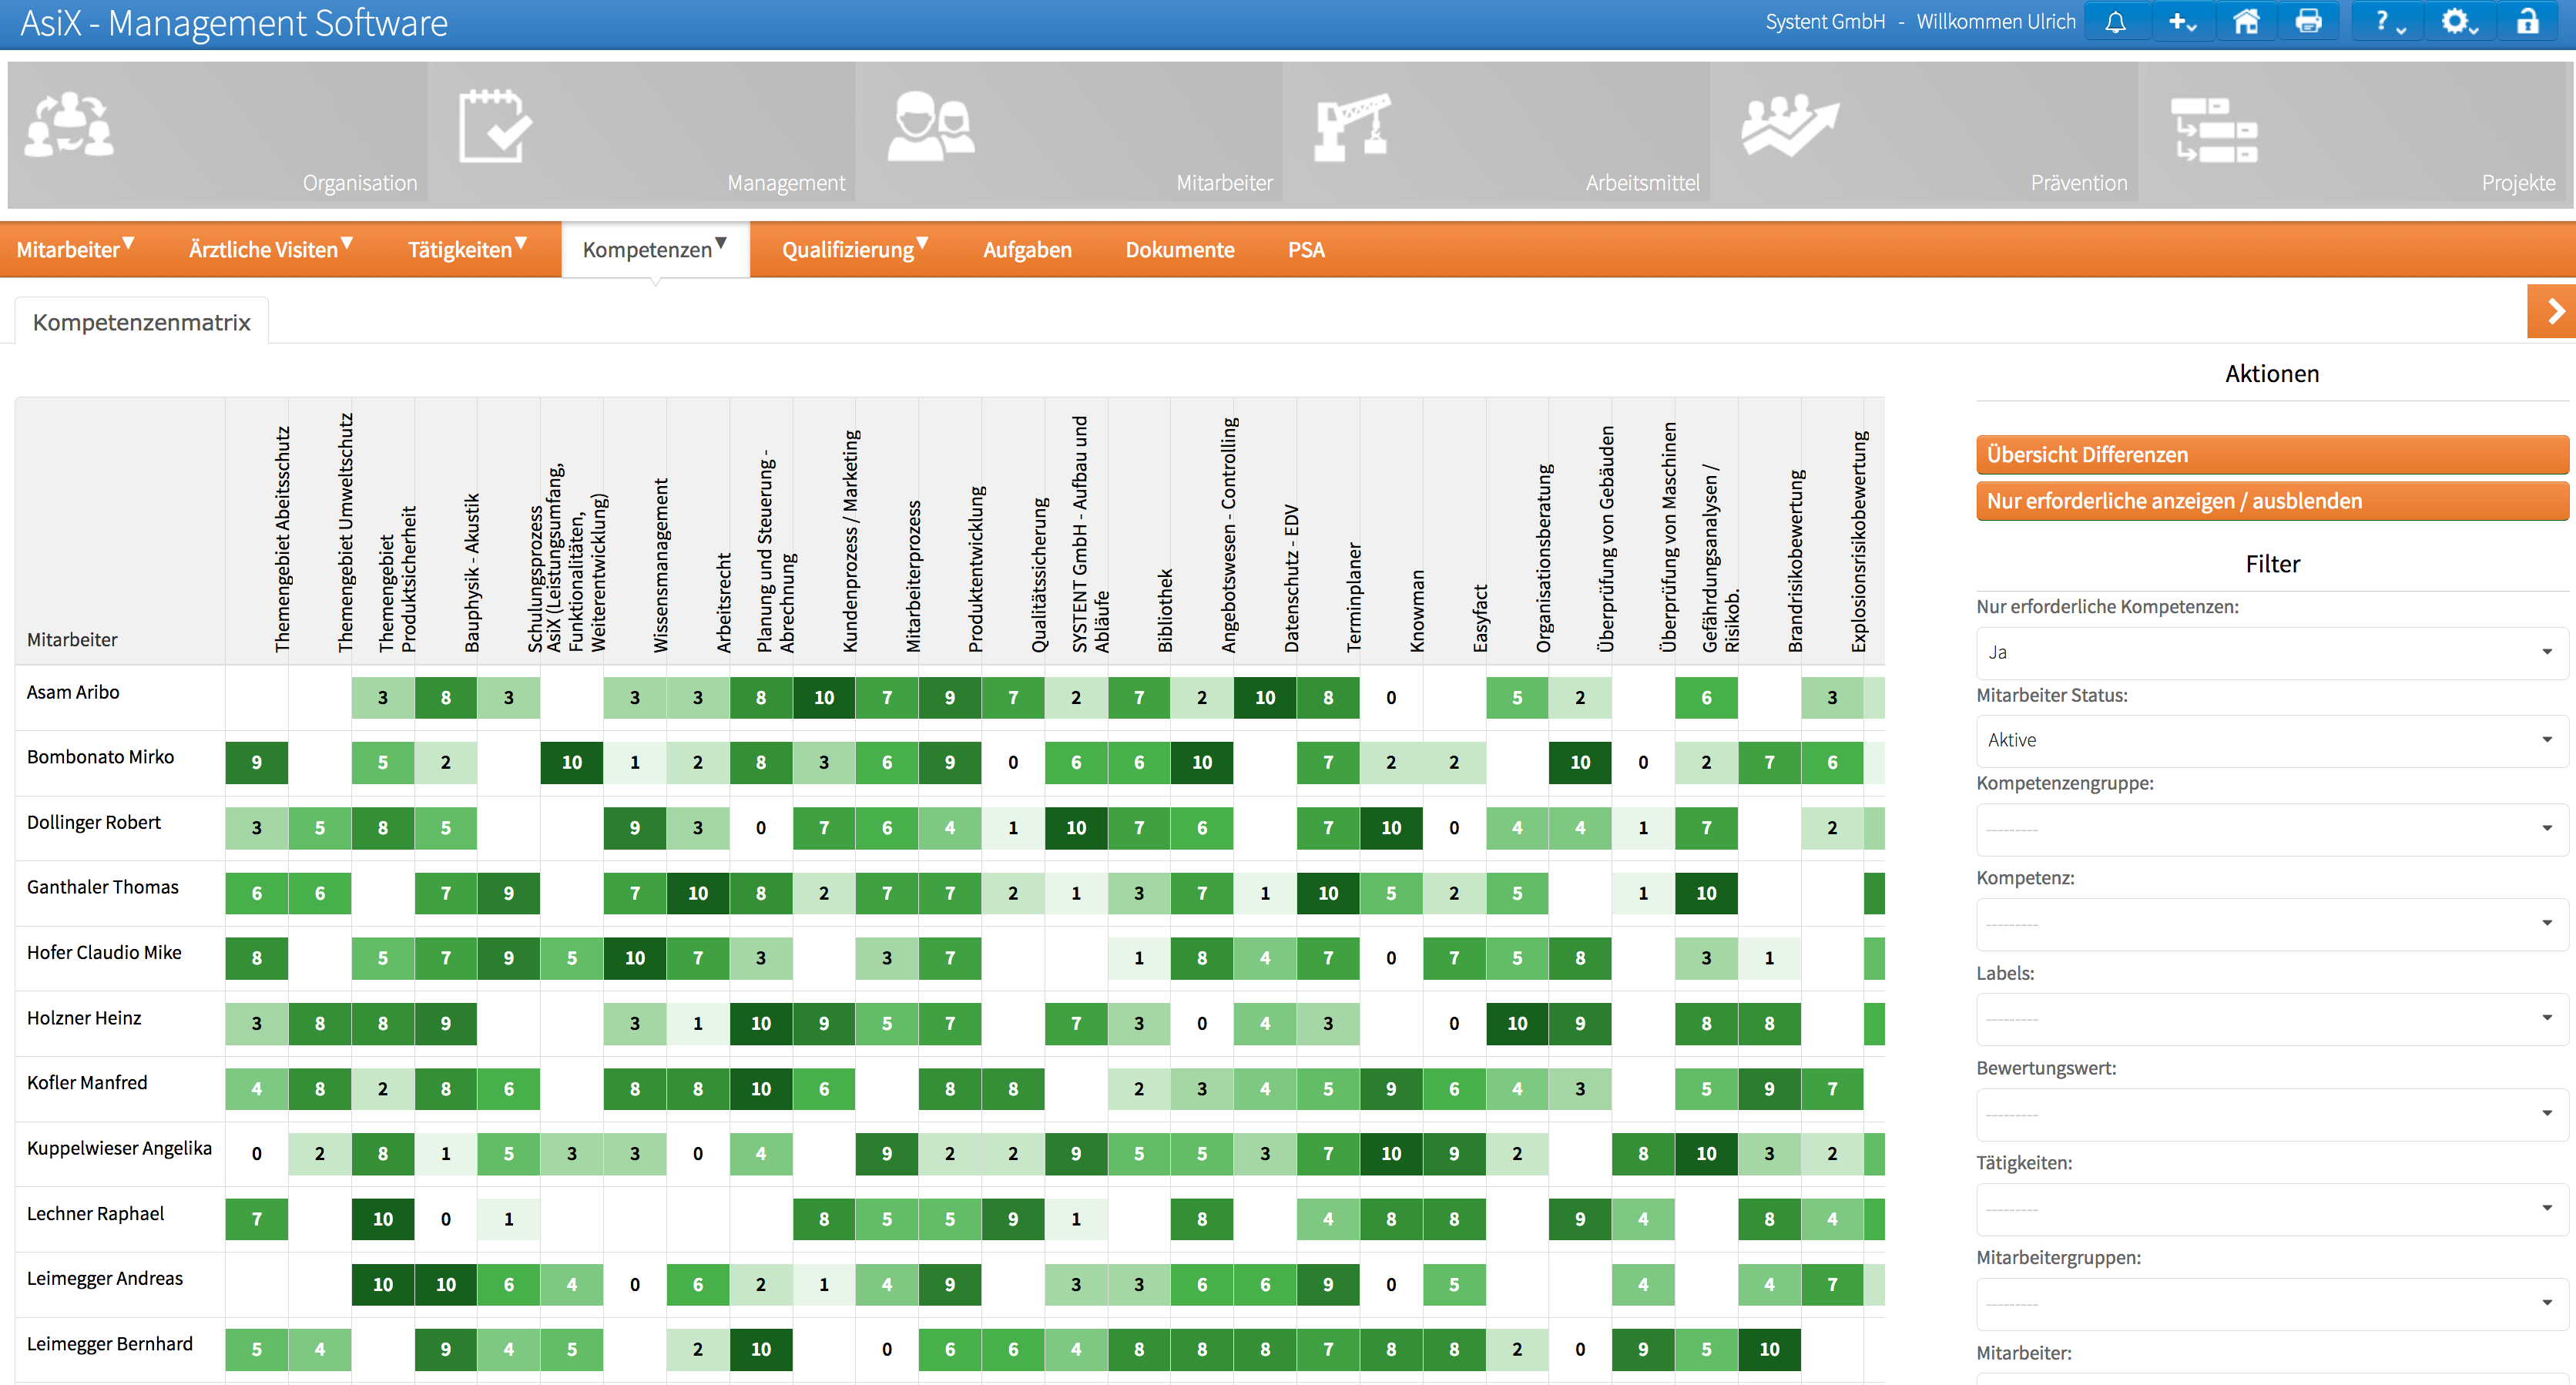Expand the orange side panel arrow

2551,311
